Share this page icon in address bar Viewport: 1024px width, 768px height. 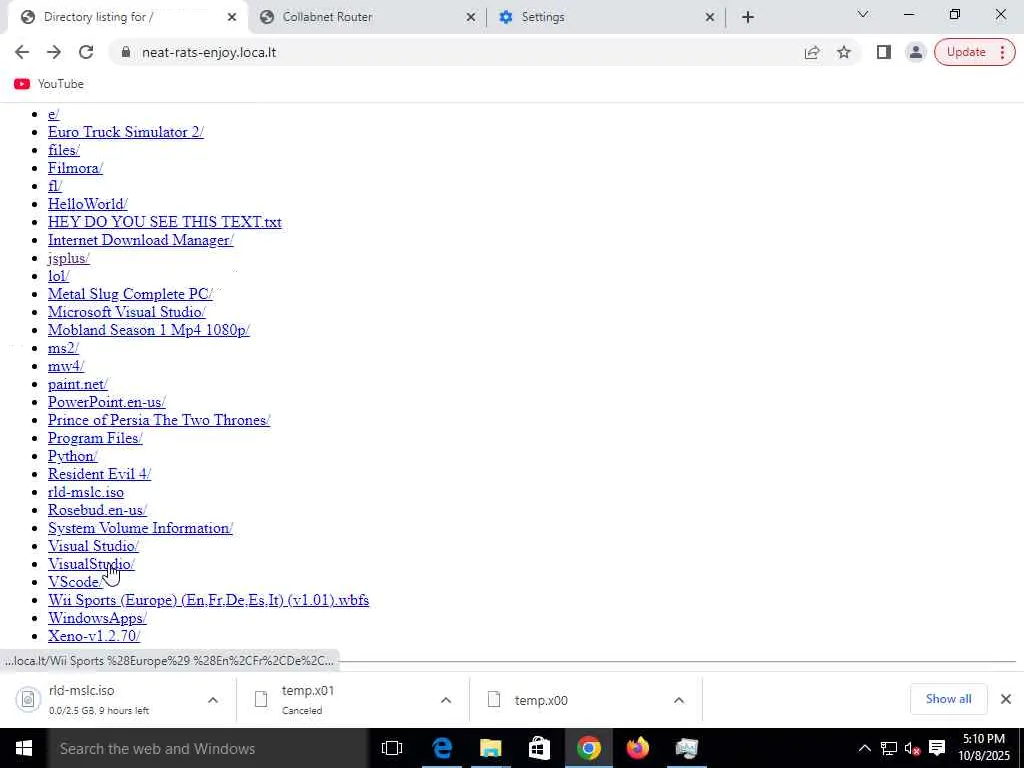pyautogui.click(x=812, y=52)
